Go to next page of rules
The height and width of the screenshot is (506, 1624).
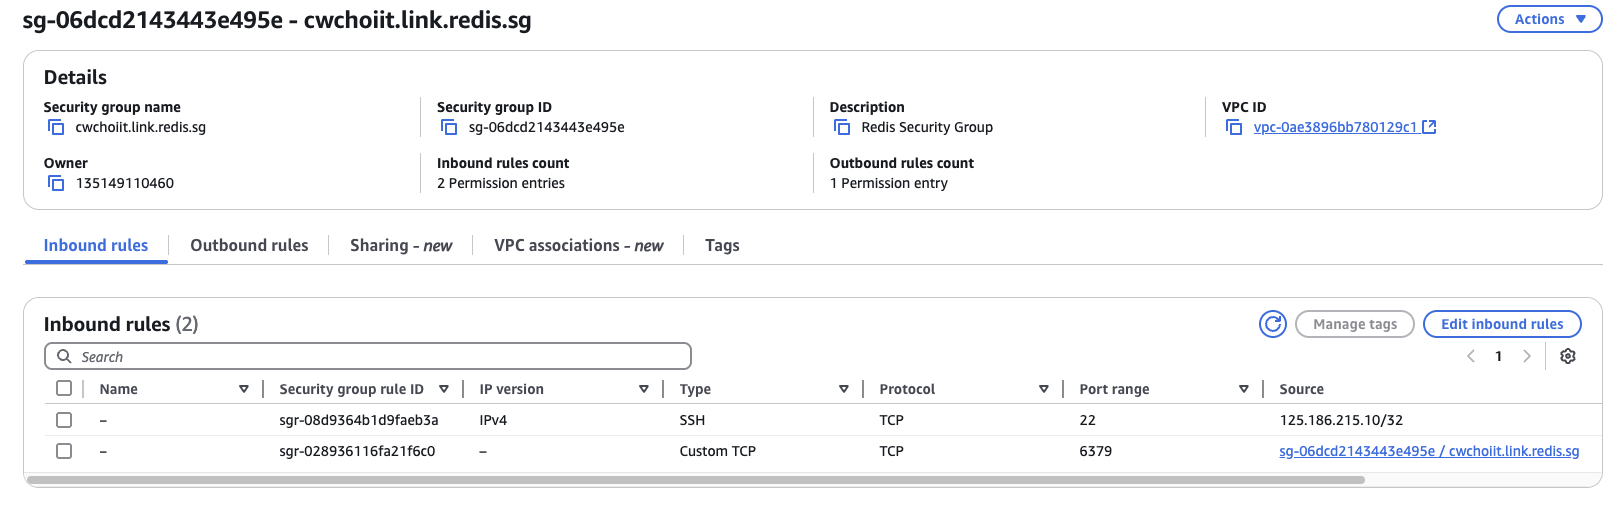1526,356
